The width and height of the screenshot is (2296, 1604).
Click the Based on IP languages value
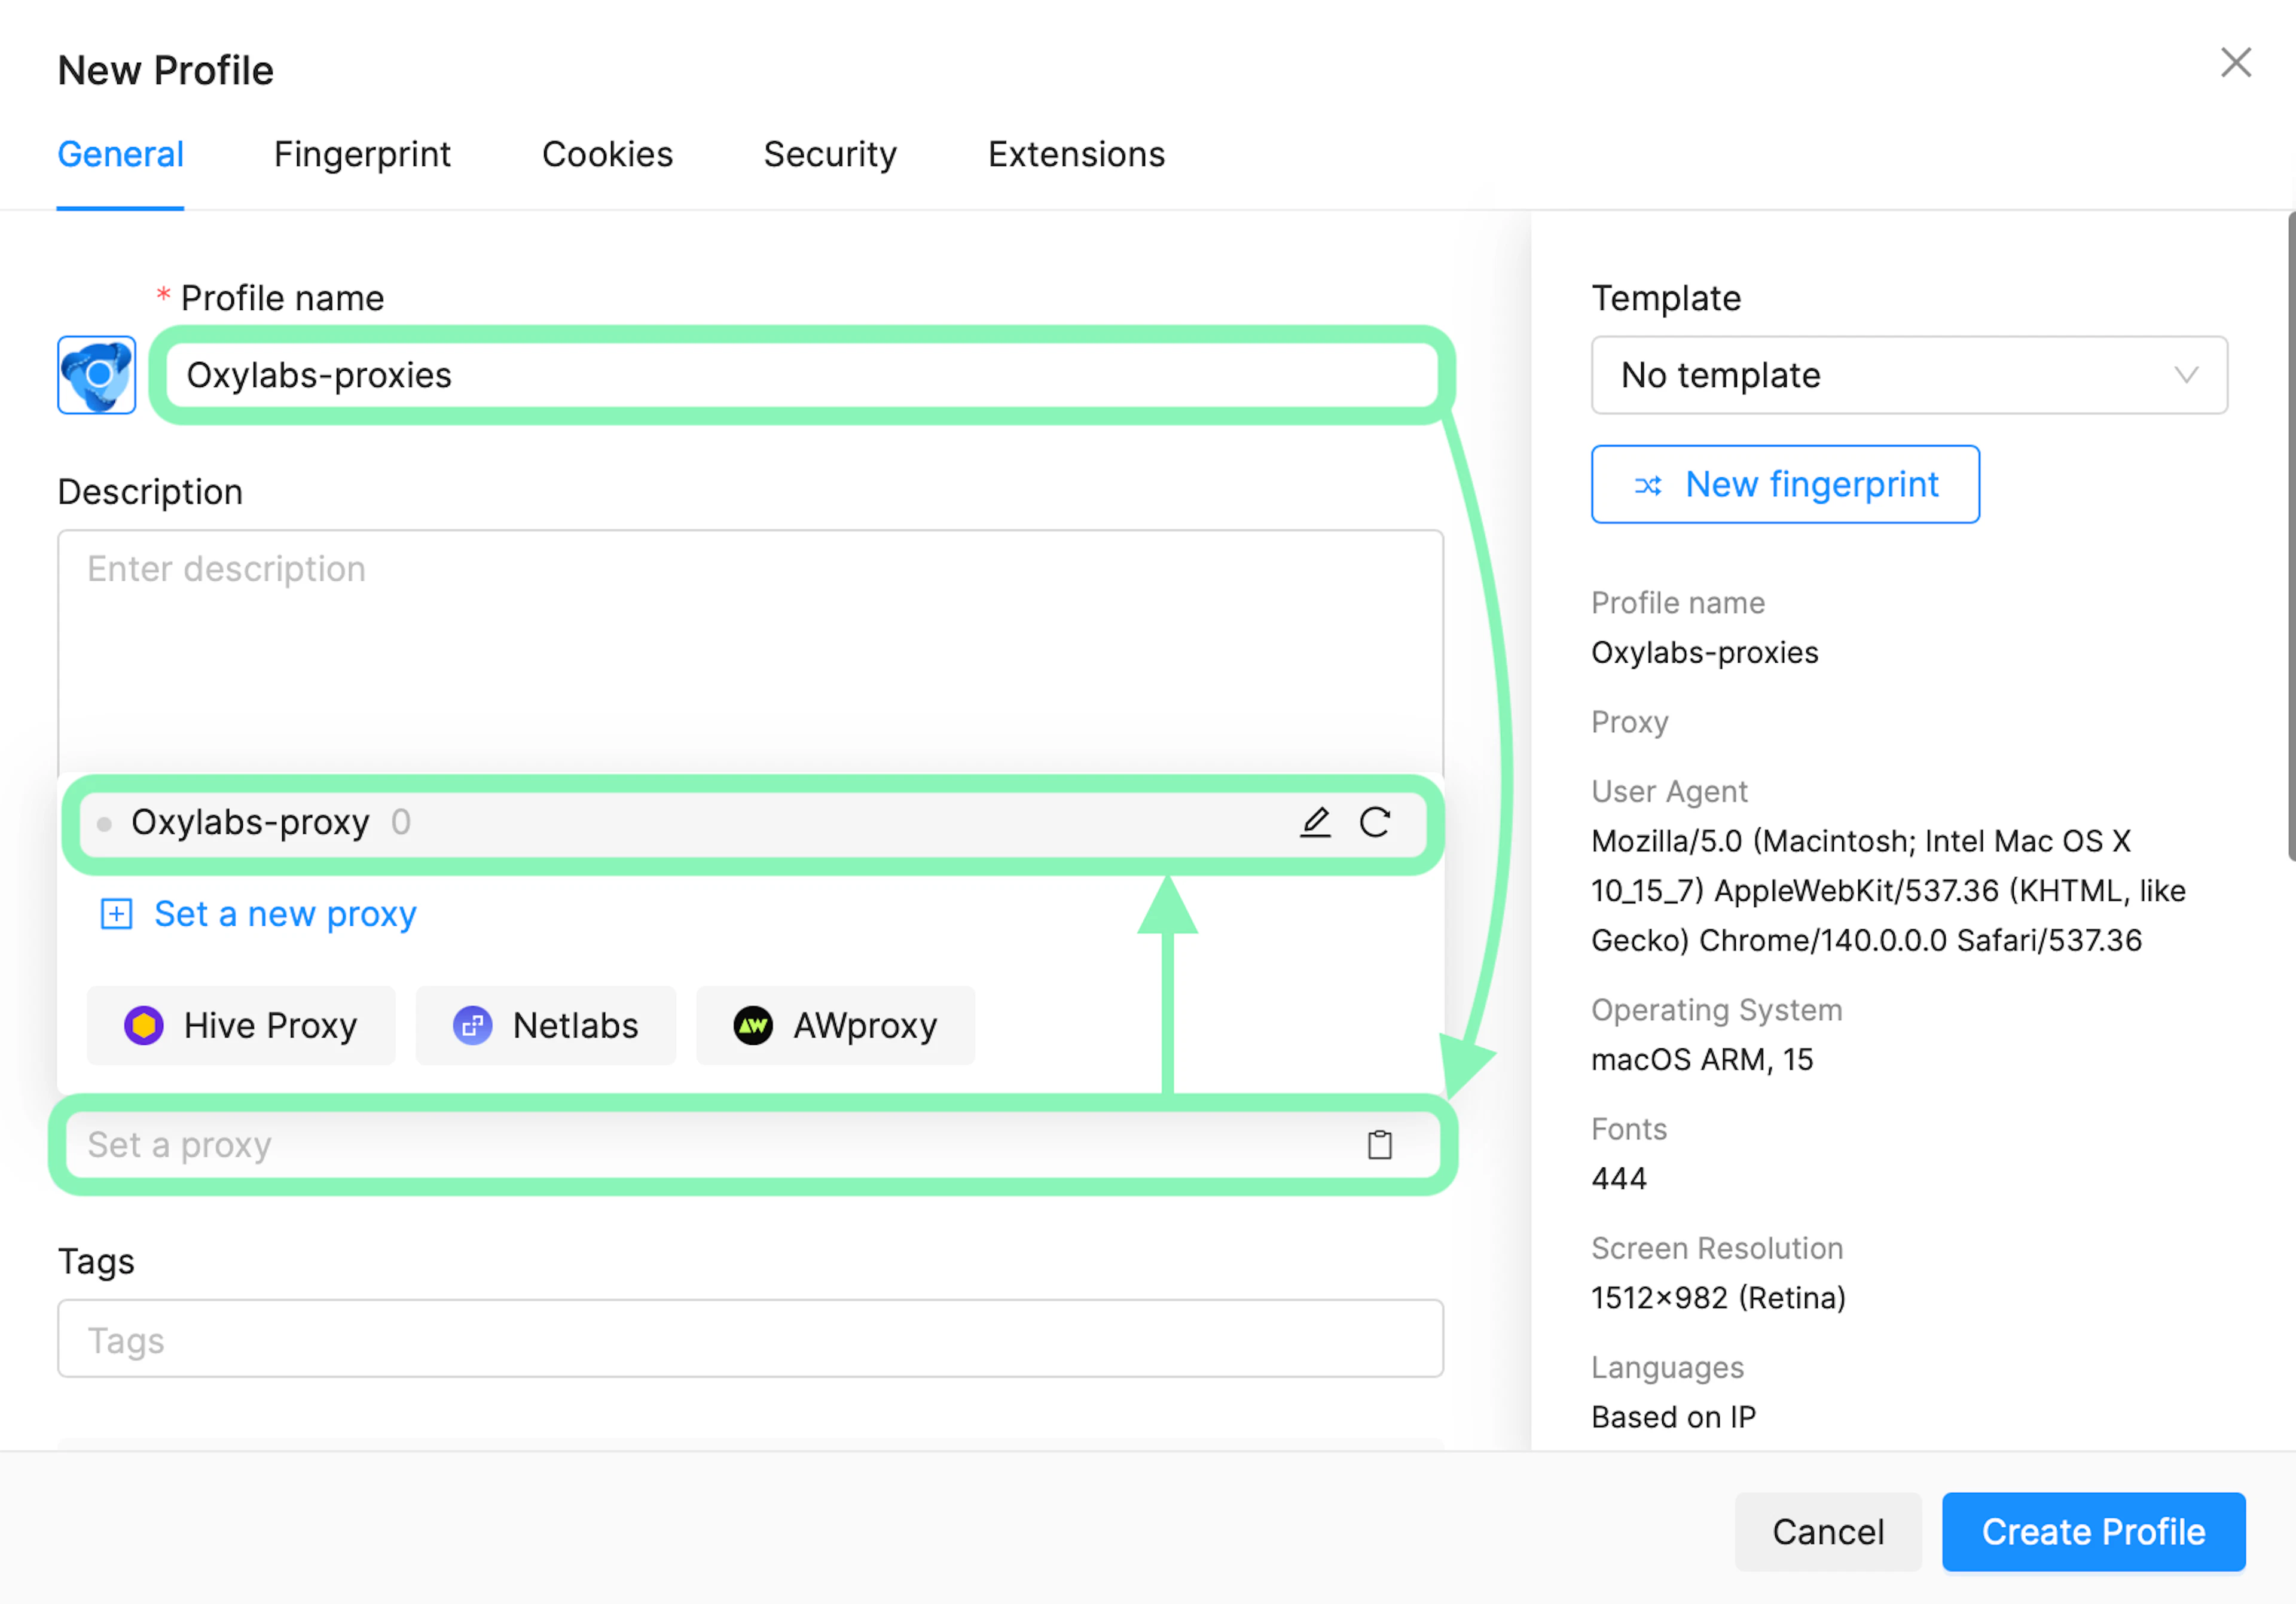[x=1673, y=1416]
